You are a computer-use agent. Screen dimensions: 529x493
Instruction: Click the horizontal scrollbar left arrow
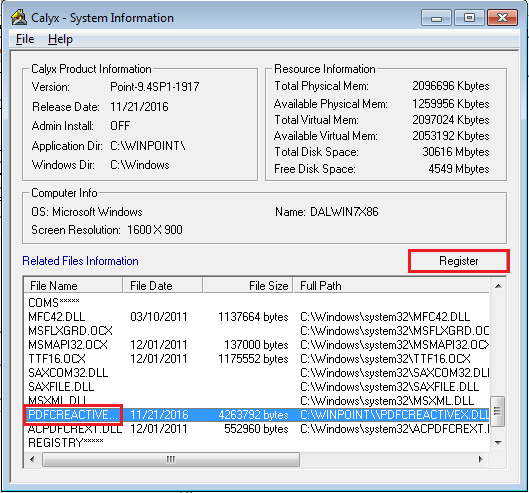point(32,460)
